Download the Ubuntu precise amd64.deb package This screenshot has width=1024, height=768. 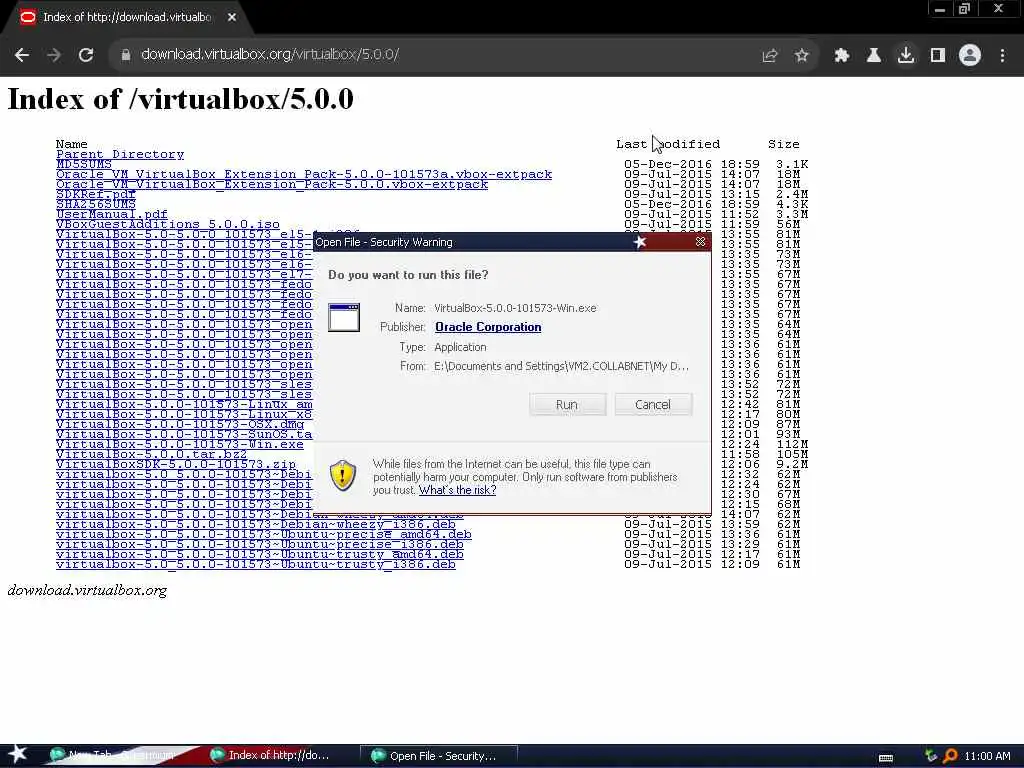[x=264, y=534]
